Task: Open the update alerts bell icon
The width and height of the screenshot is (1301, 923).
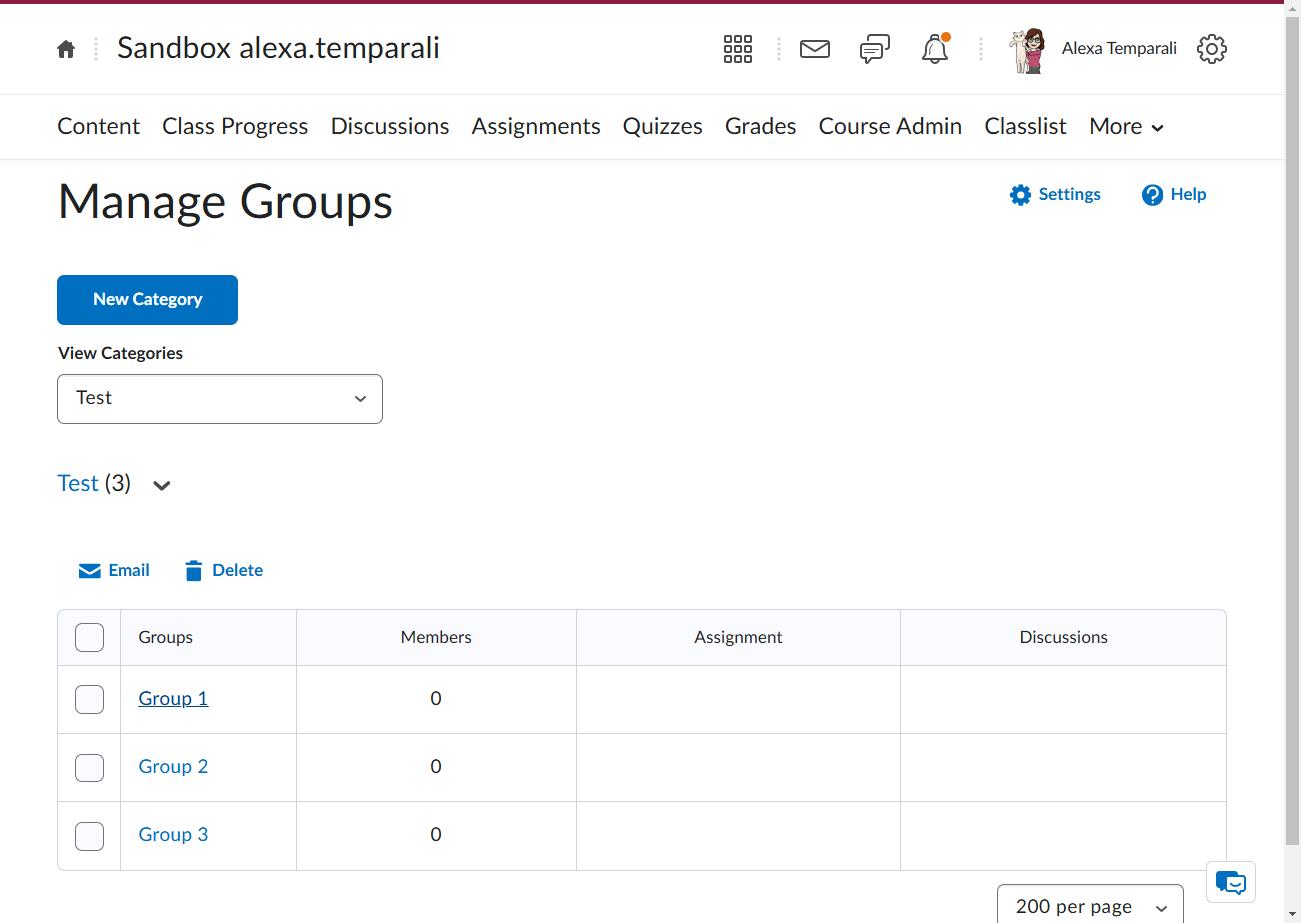Action: click(x=935, y=49)
